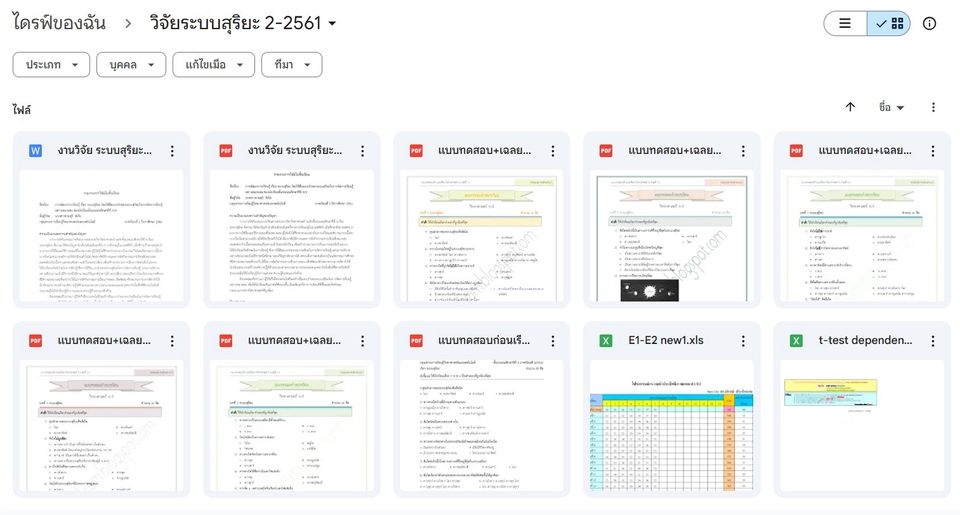Open more sort options beside ชื่อ
Screen dimensions: 960x515
pos(933,107)
